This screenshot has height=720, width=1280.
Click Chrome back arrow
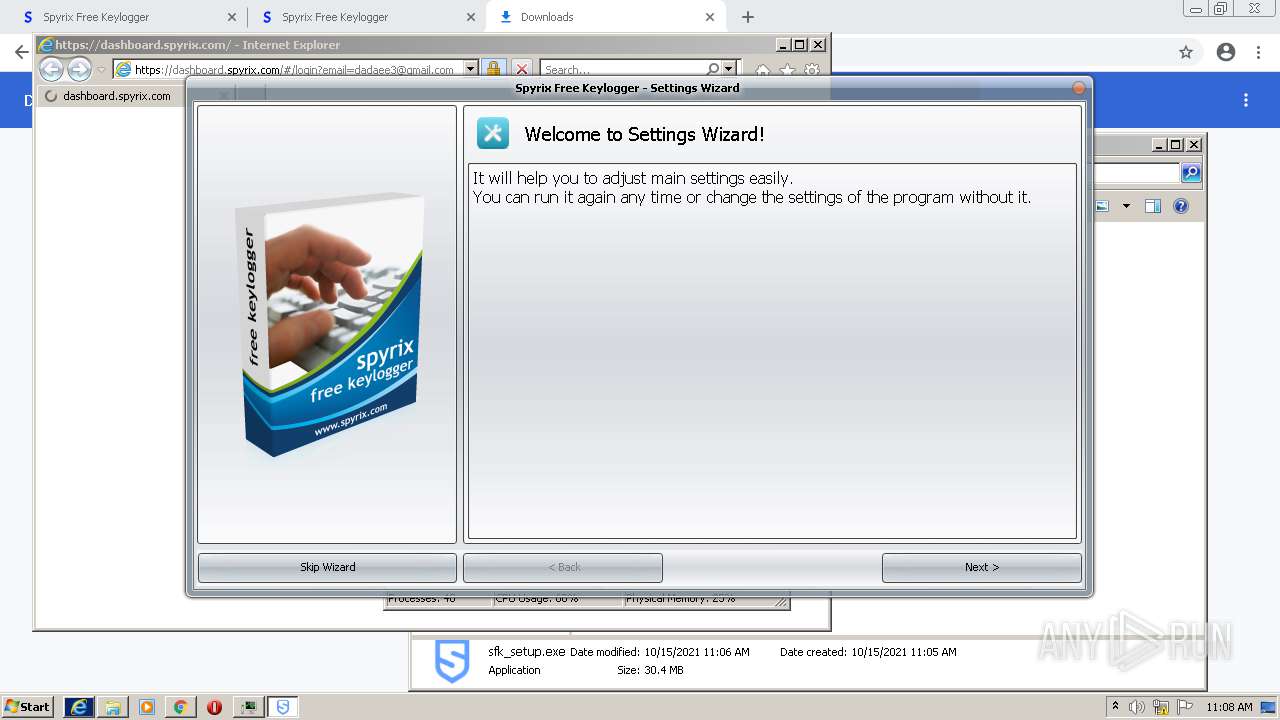point(21,52)
